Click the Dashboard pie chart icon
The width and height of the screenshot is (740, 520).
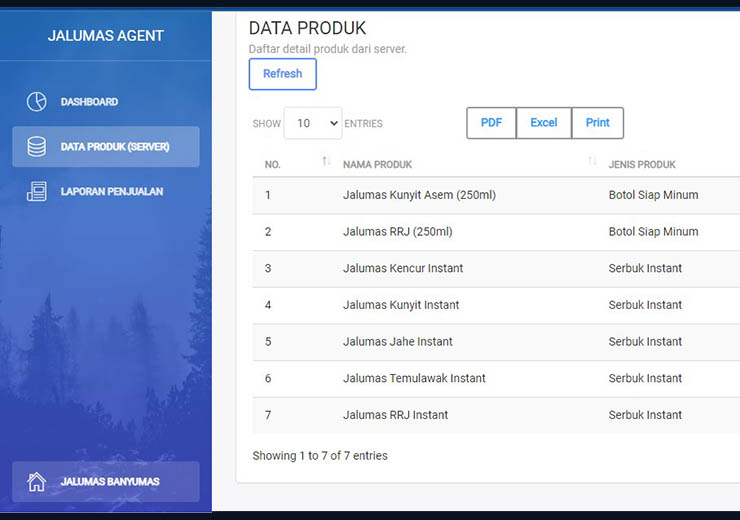pyautogui.click(x=36, y=102)
